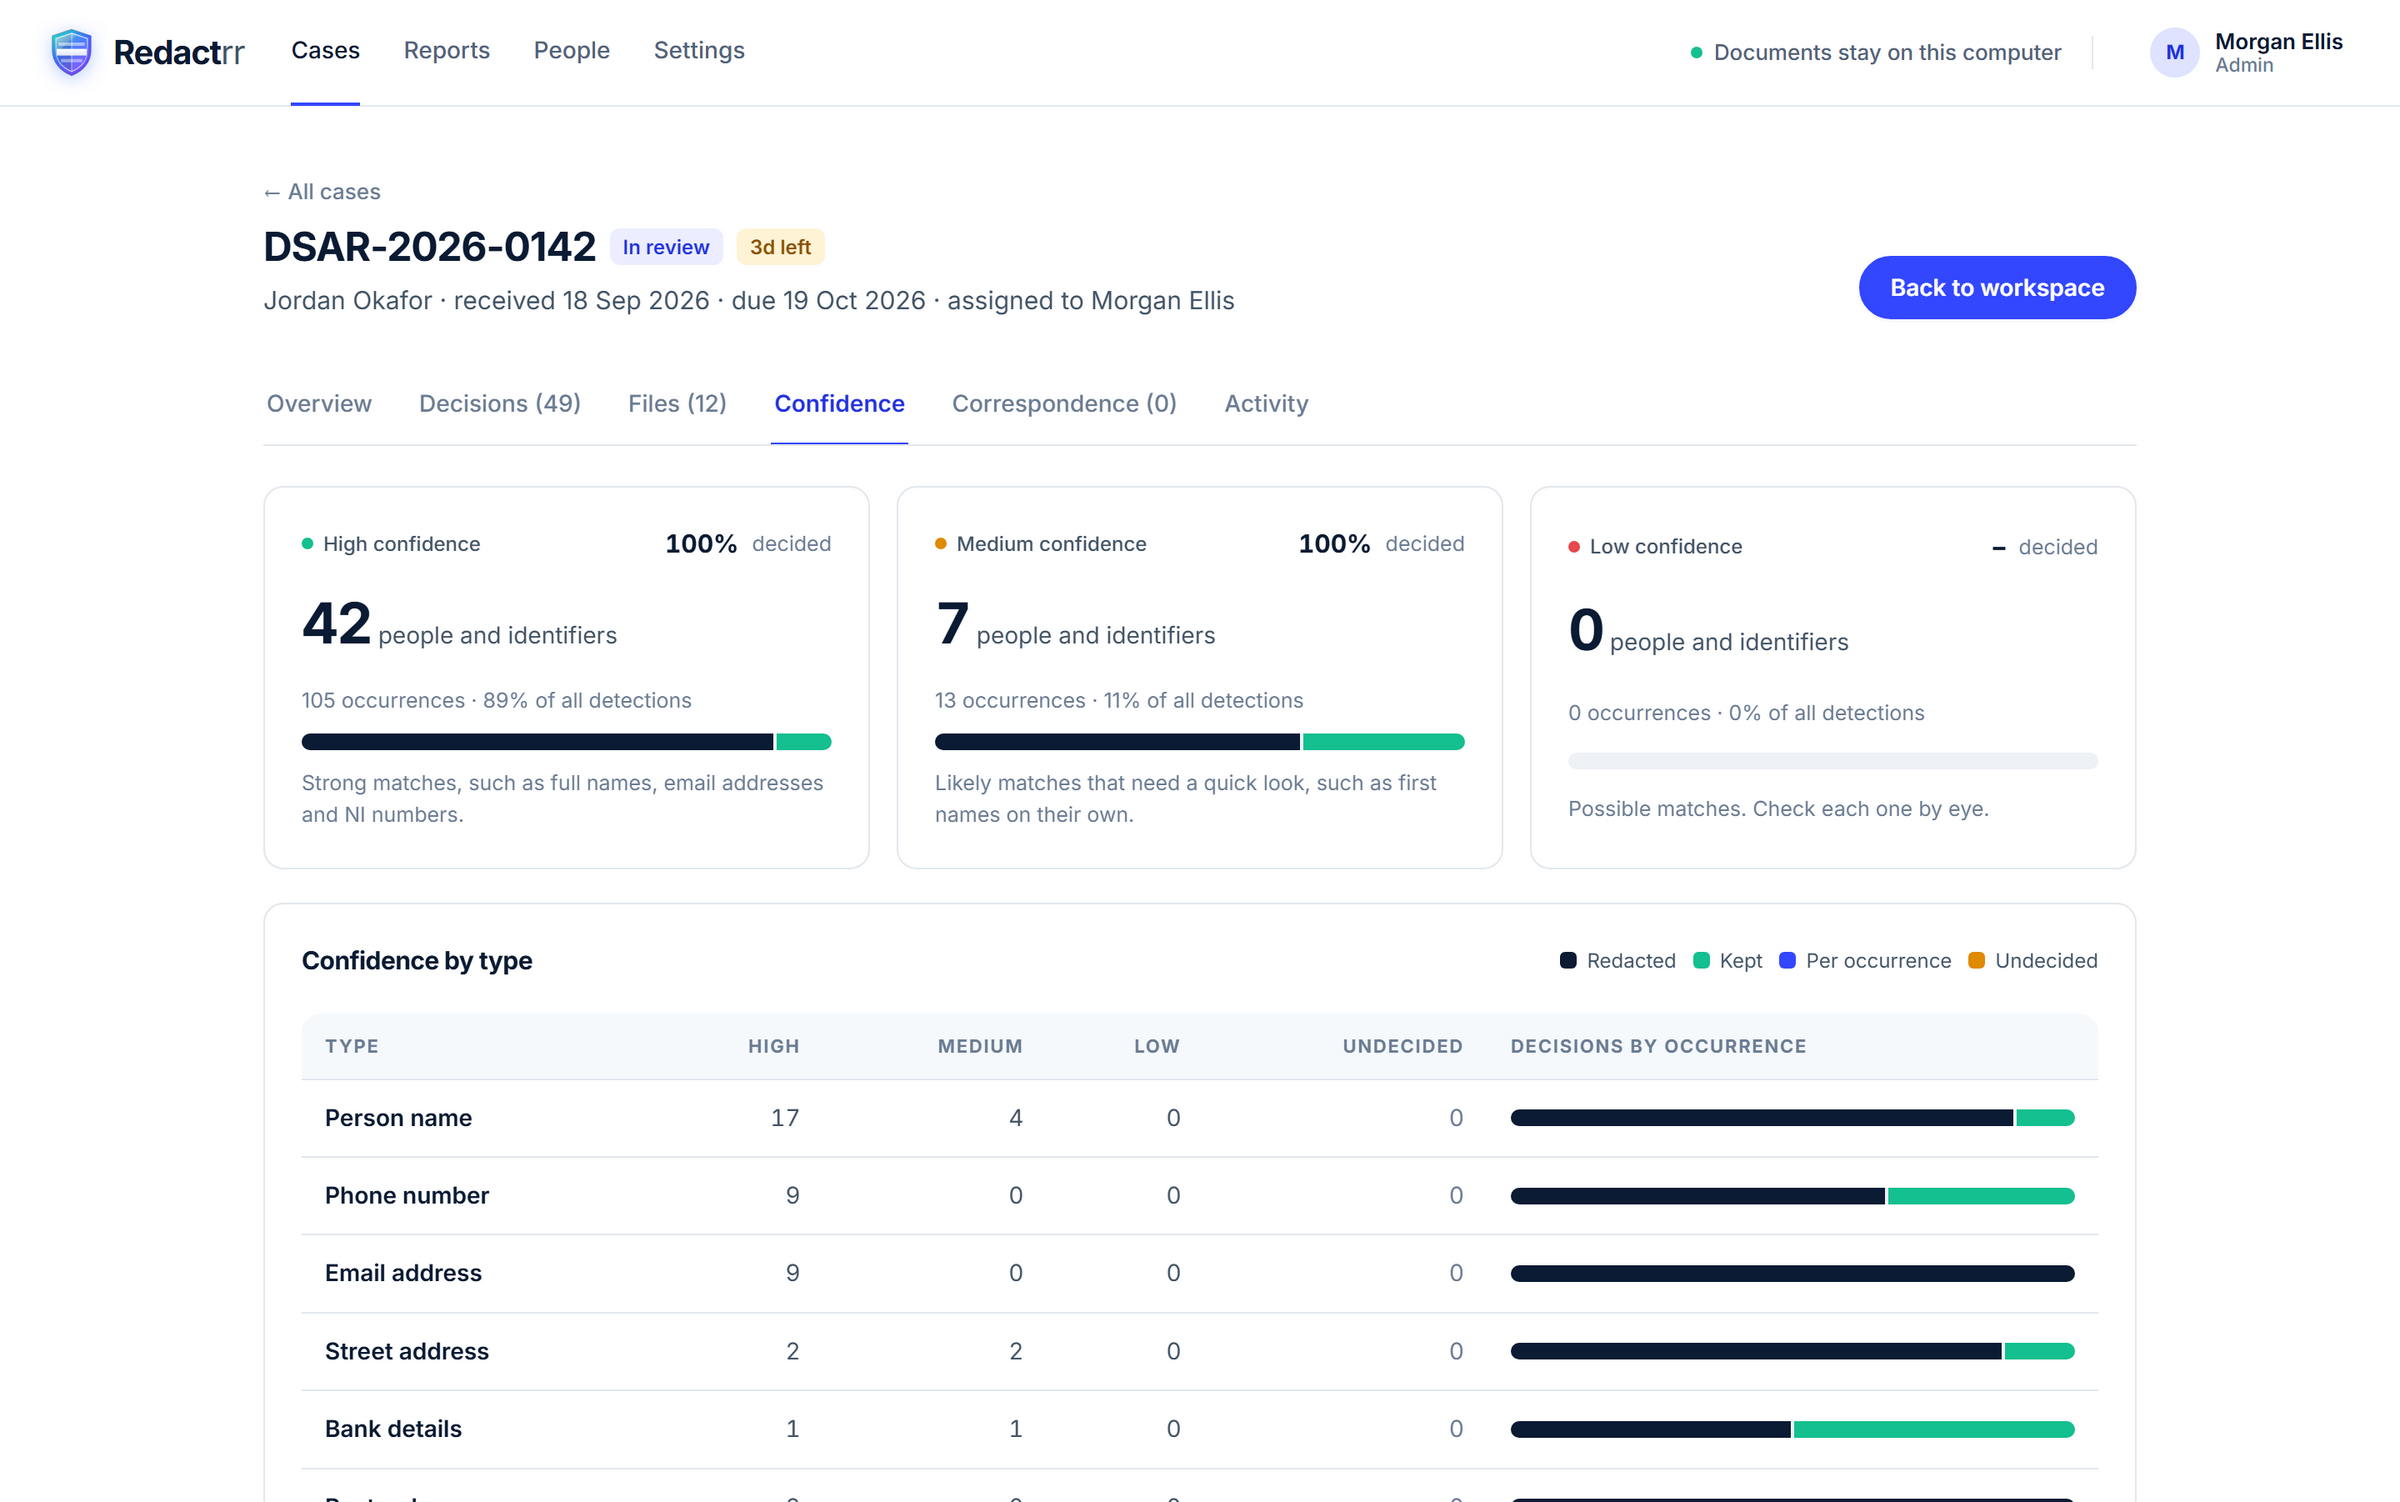2400x1502 pixels.
Task: Open the Files (12) tab
Action: pos(677,403)
